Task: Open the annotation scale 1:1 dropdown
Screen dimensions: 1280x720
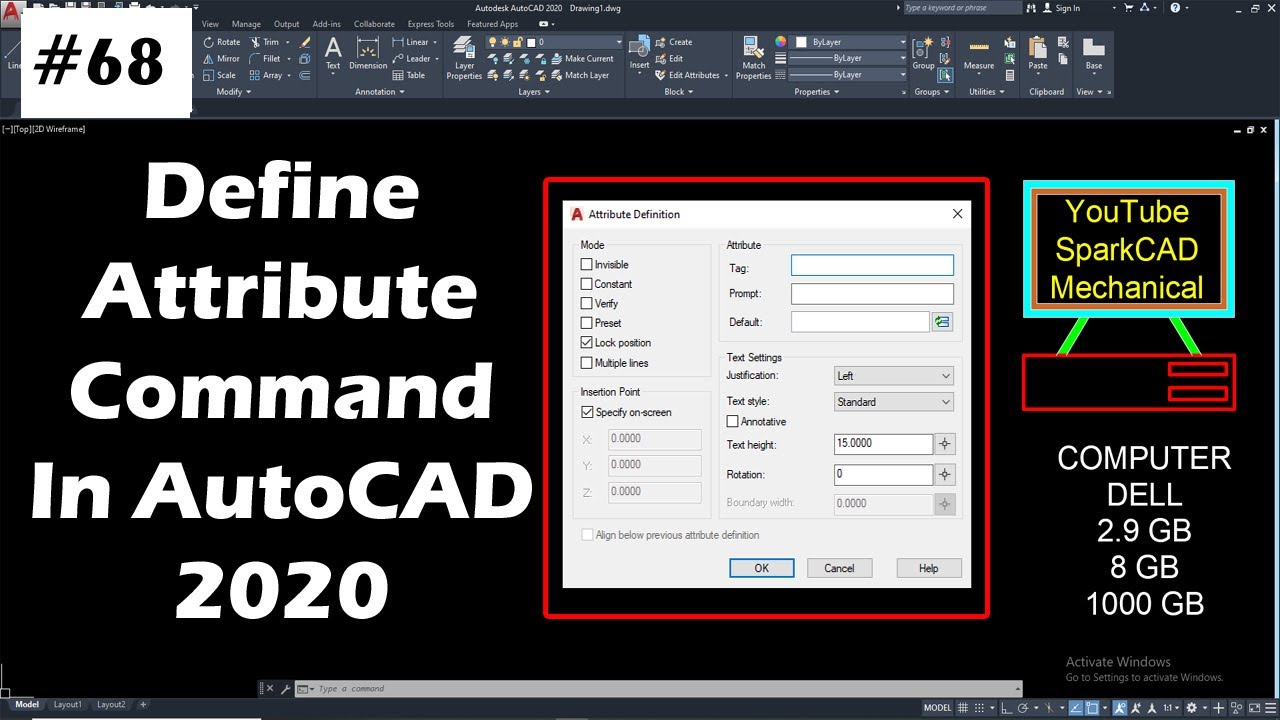Action: pos(1170,707)
